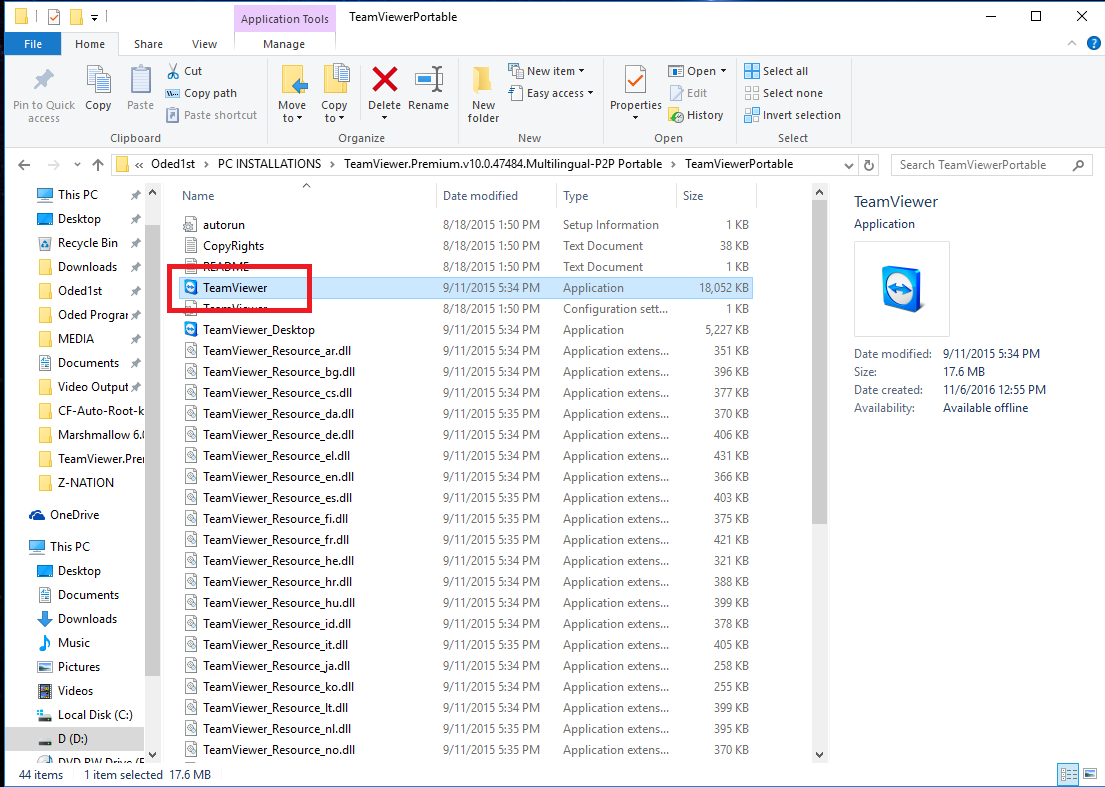This screenshot has width=1105, height=787.
Task: Click the TeamViewer preview thumbnail
Action: point(901,289)
